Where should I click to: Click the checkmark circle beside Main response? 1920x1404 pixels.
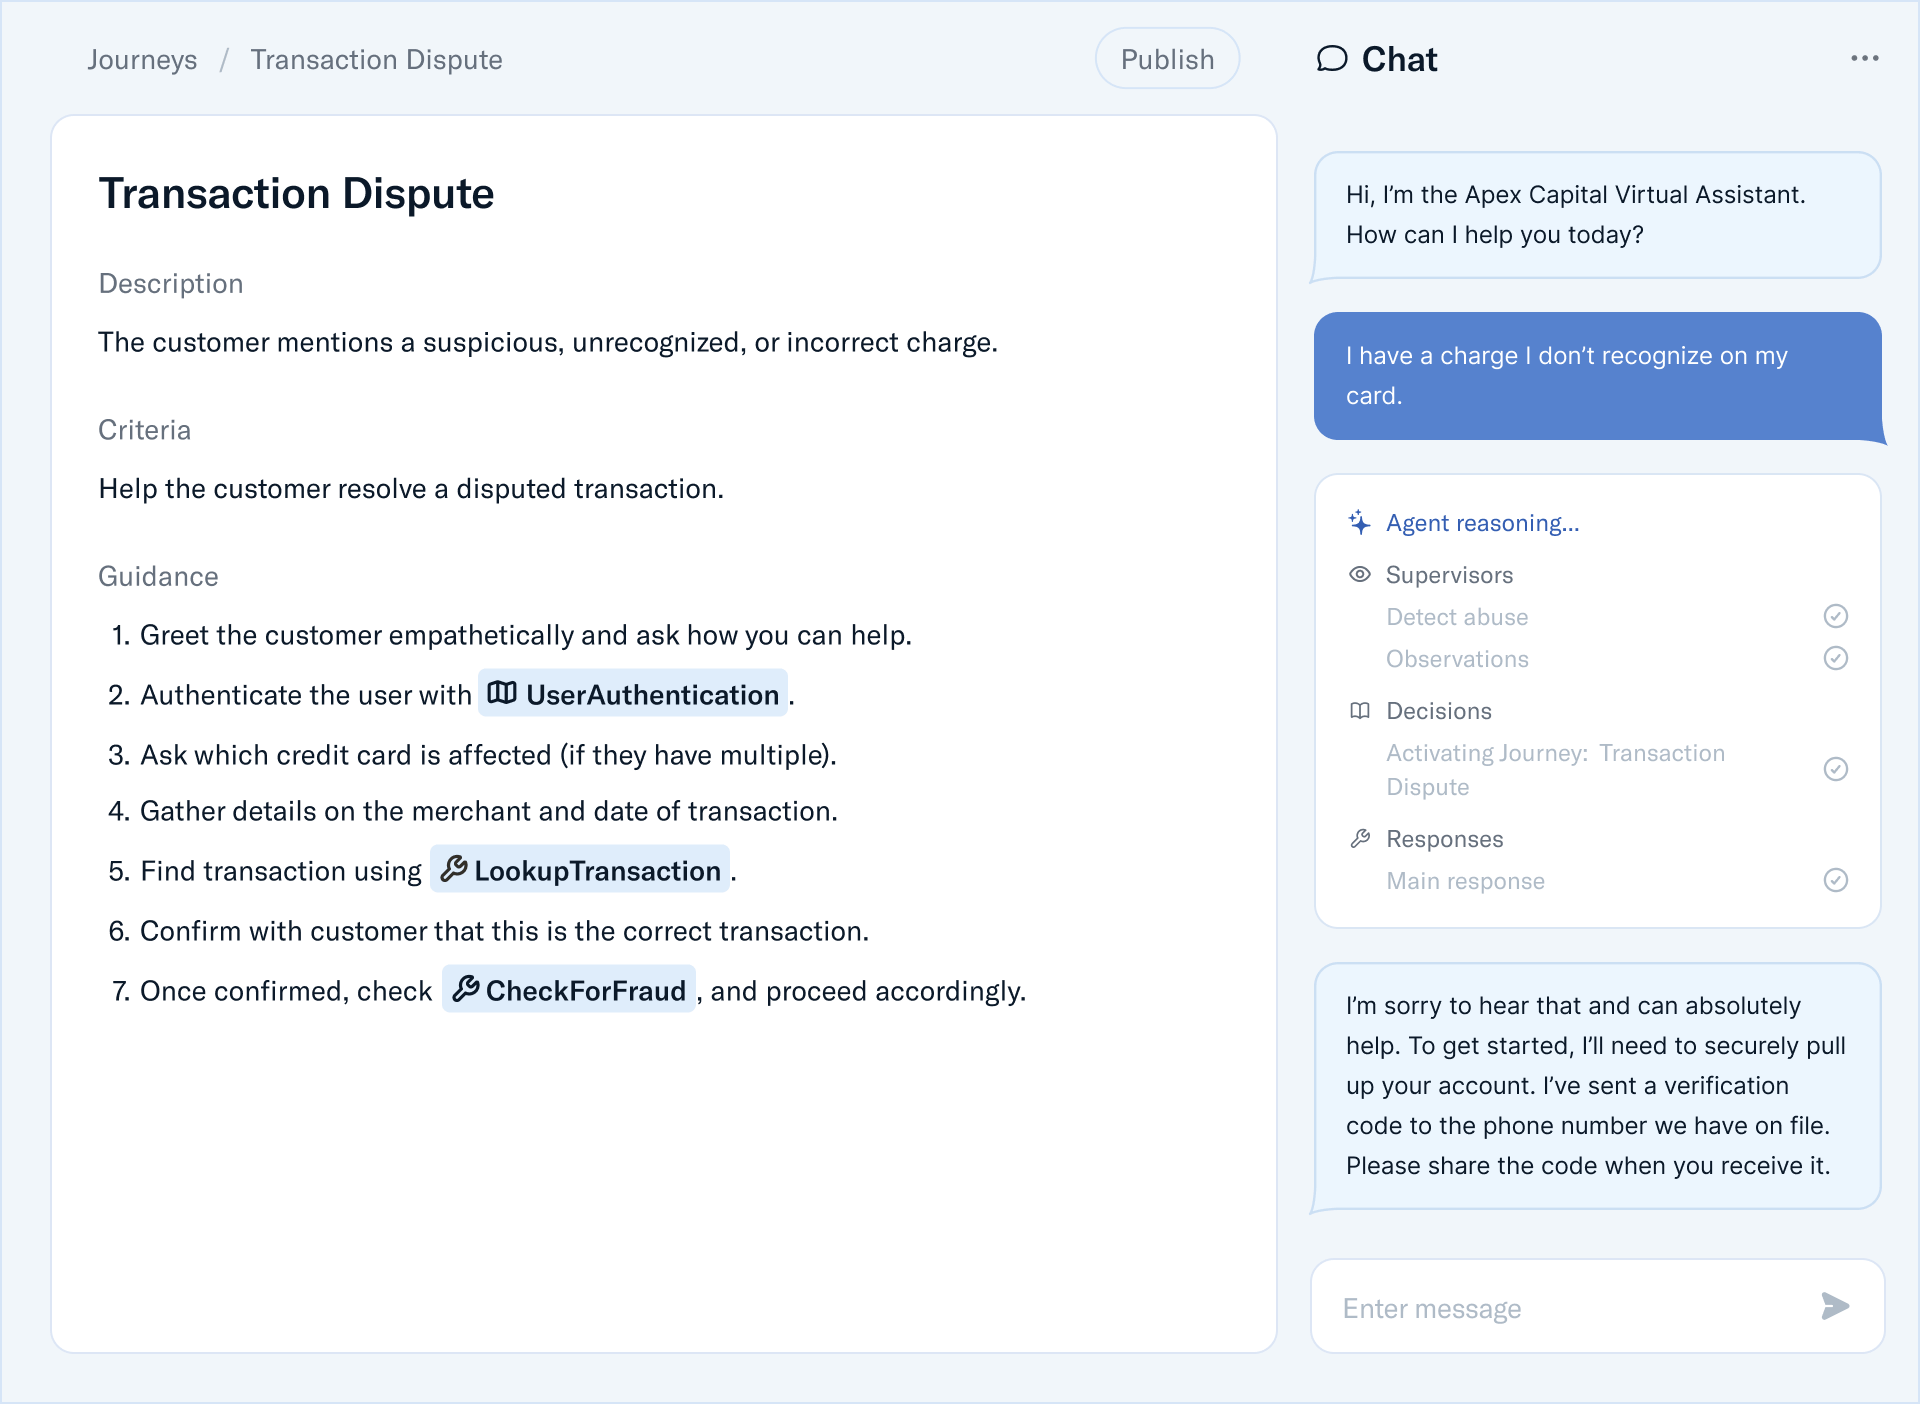1835,880
